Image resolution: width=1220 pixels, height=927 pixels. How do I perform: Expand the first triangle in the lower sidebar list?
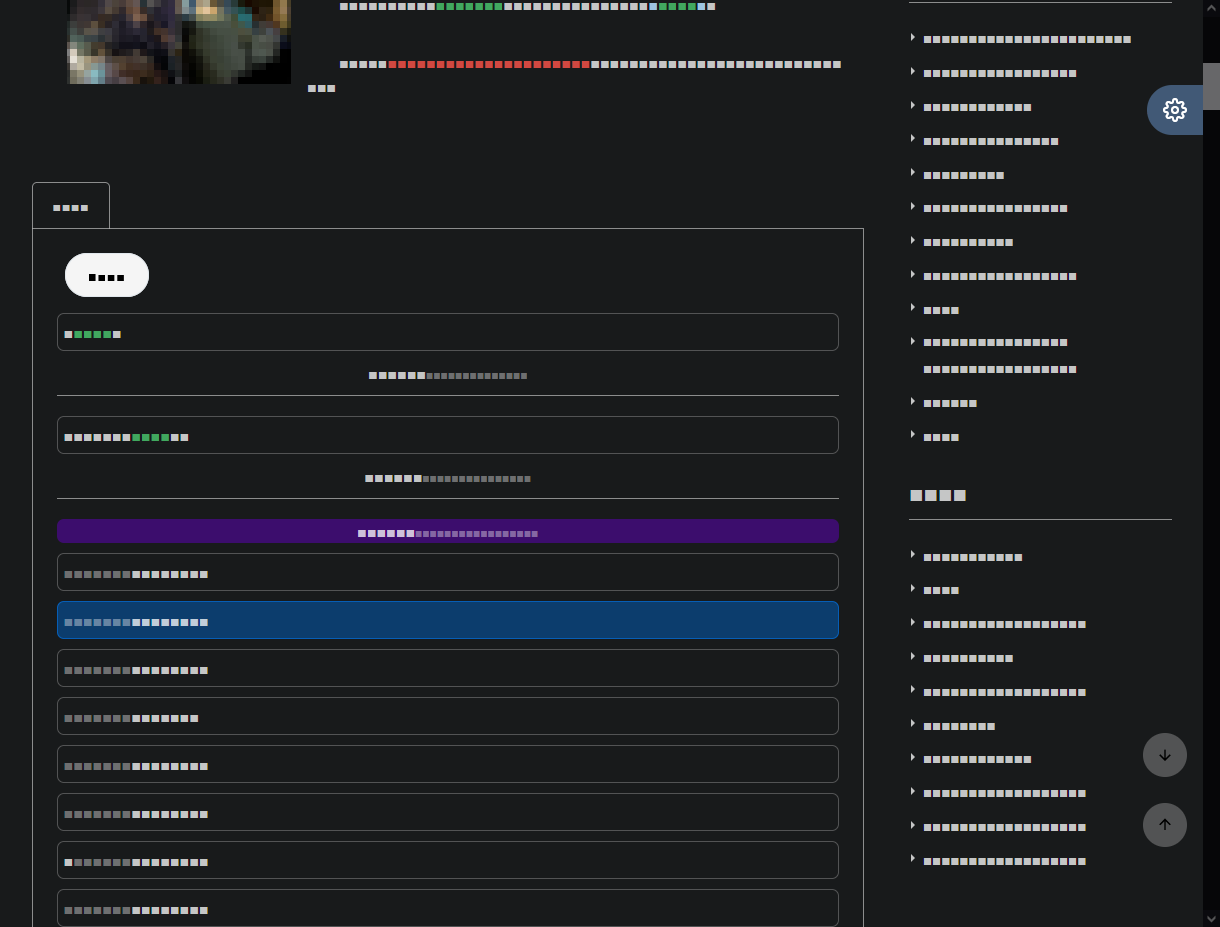[913, 555]
